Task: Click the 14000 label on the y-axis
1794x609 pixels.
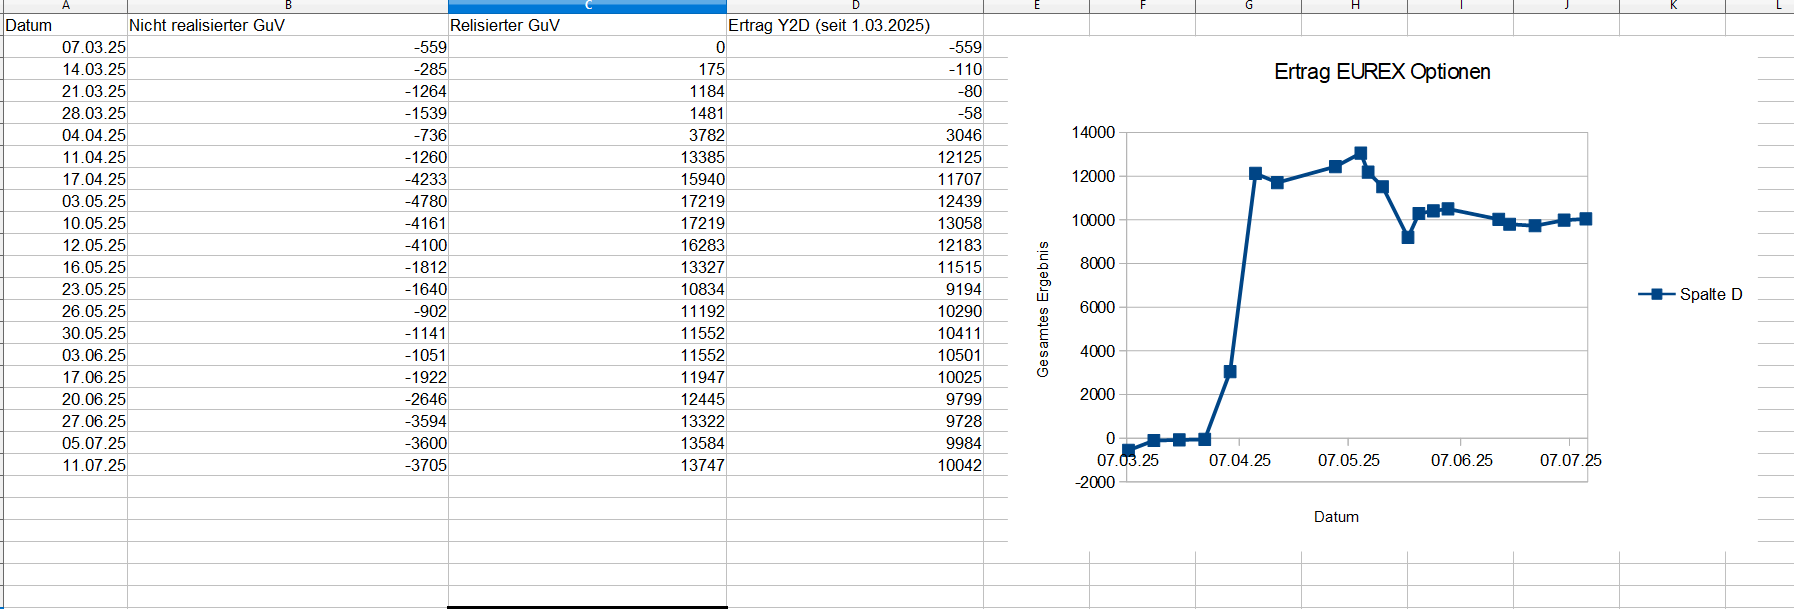Action: coord(1092,133)
